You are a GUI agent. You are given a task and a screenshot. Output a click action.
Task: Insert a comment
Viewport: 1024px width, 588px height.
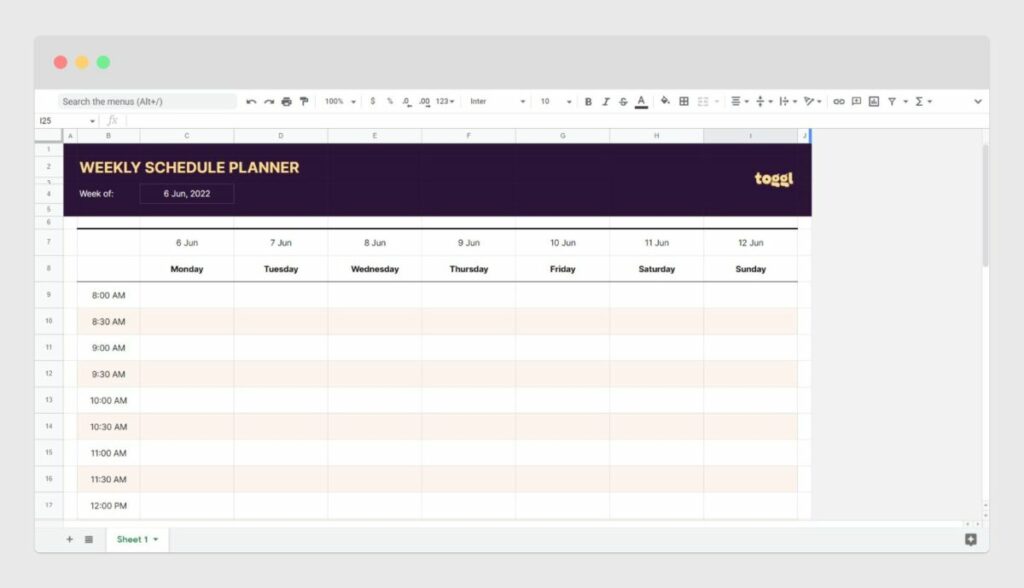click(857, 101)
